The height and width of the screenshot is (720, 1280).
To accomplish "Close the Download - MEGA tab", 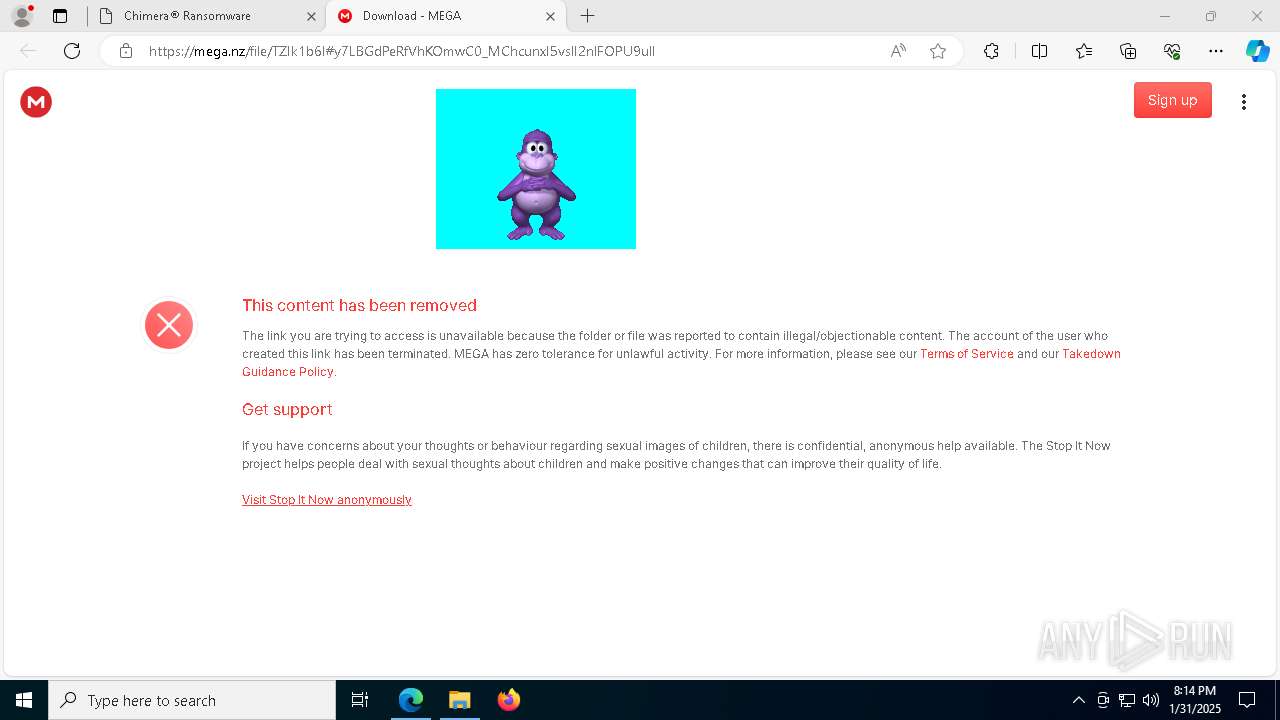I will pos(550,16).
